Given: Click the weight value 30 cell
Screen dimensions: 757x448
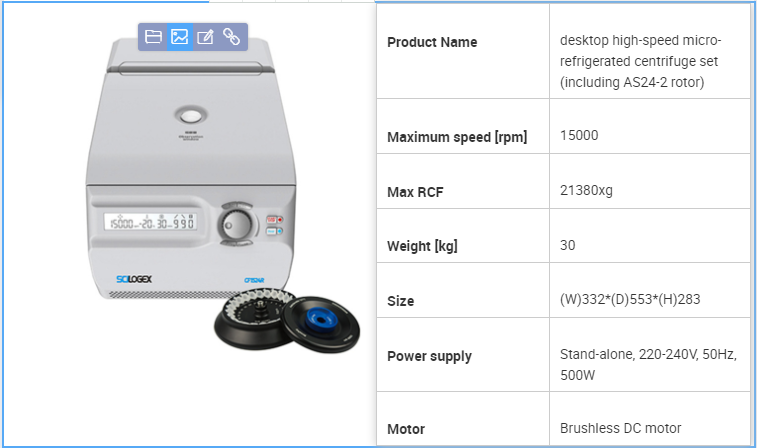Looking at the screenshot, I should tap(650, 236).
